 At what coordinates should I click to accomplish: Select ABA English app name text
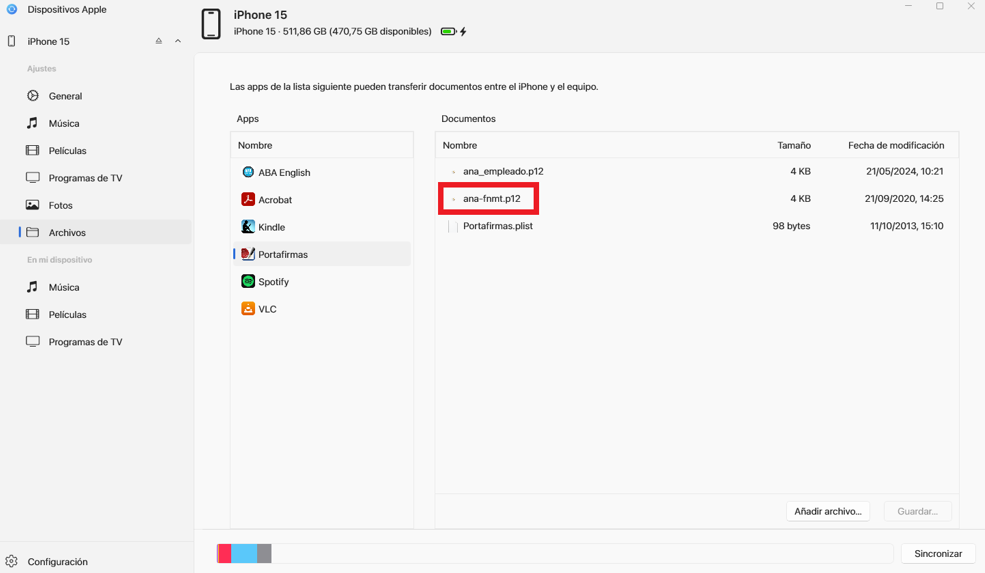[284, 173]
